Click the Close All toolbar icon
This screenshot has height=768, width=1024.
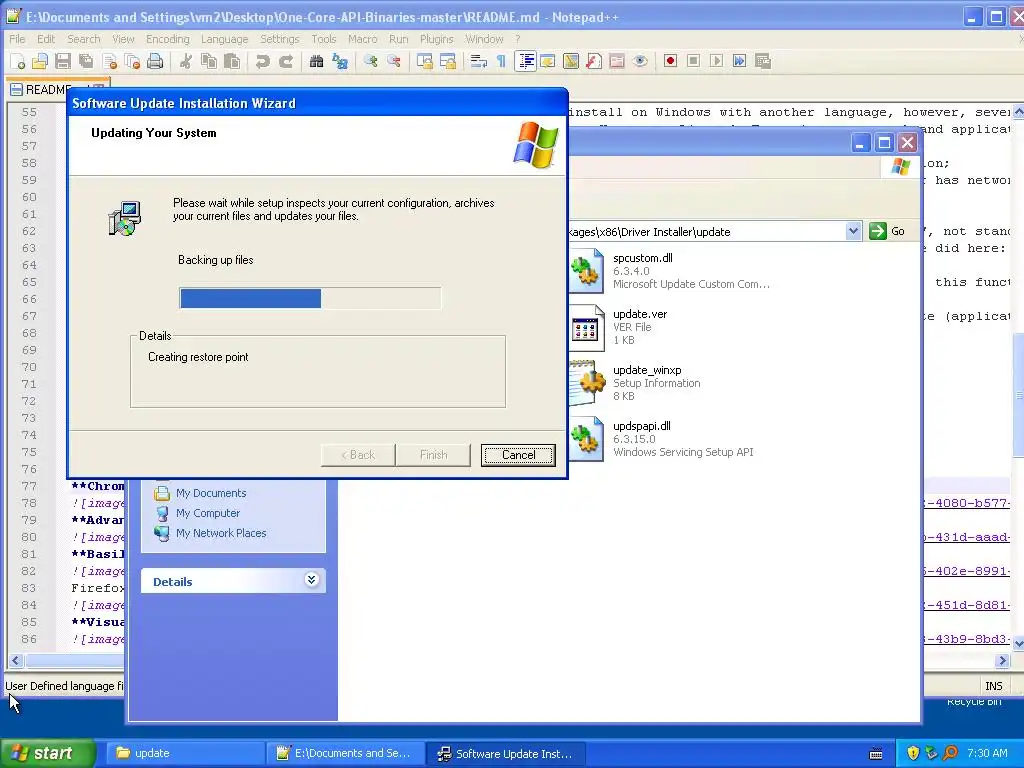pyautogui.click(x=133, y=61)
